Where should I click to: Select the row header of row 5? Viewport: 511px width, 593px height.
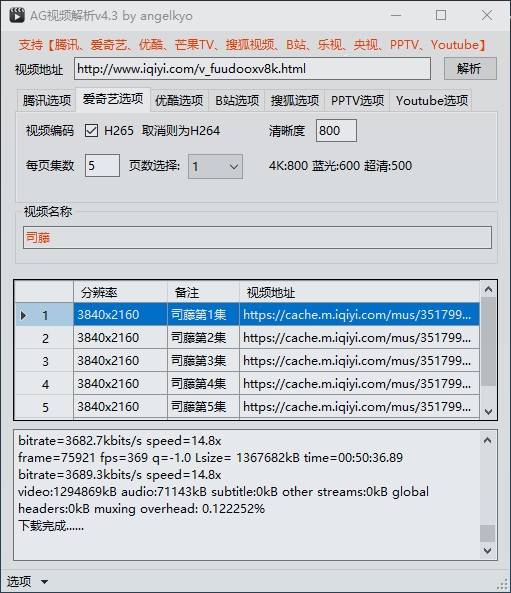(44, 407)
